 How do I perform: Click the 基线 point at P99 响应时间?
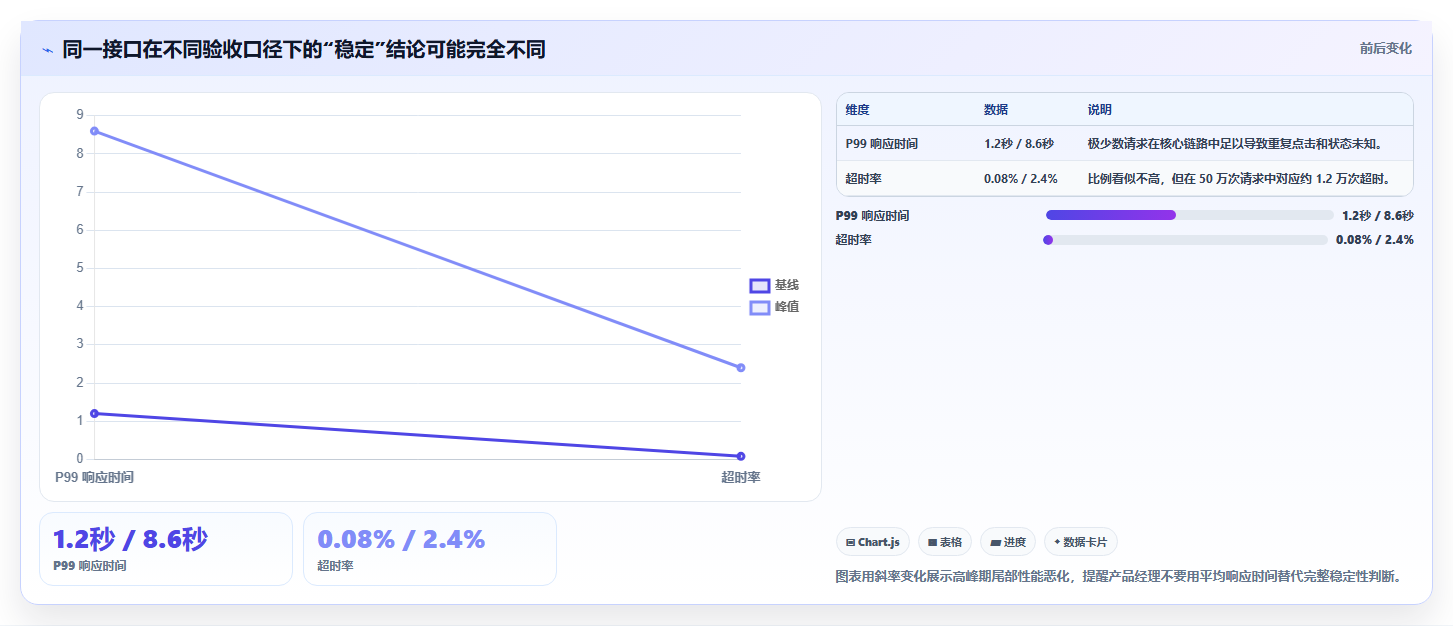[94, 413]
